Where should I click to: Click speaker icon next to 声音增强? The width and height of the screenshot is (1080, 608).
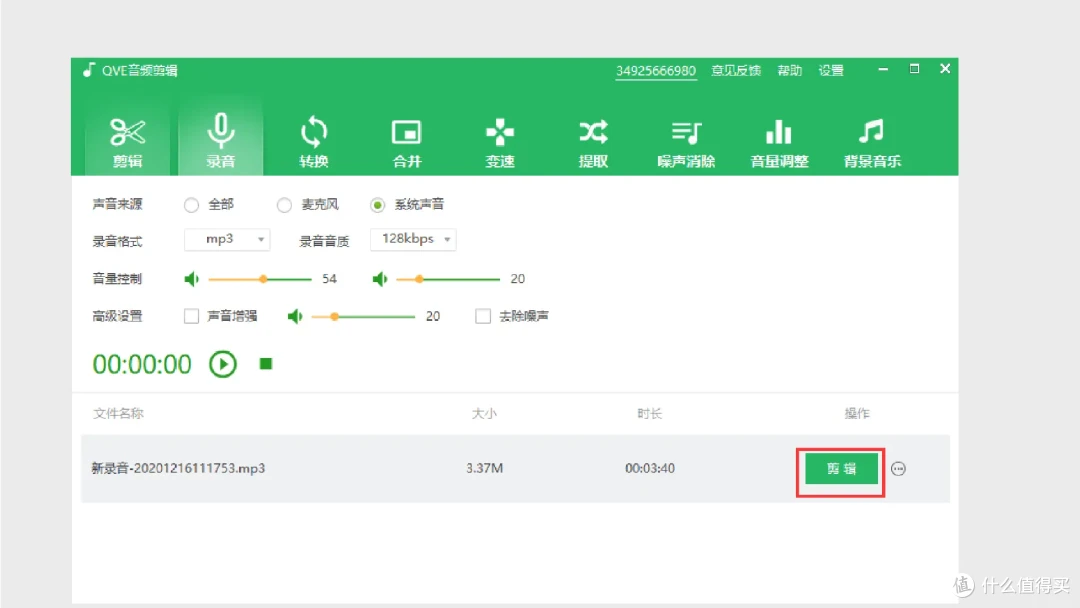point(295,316)
